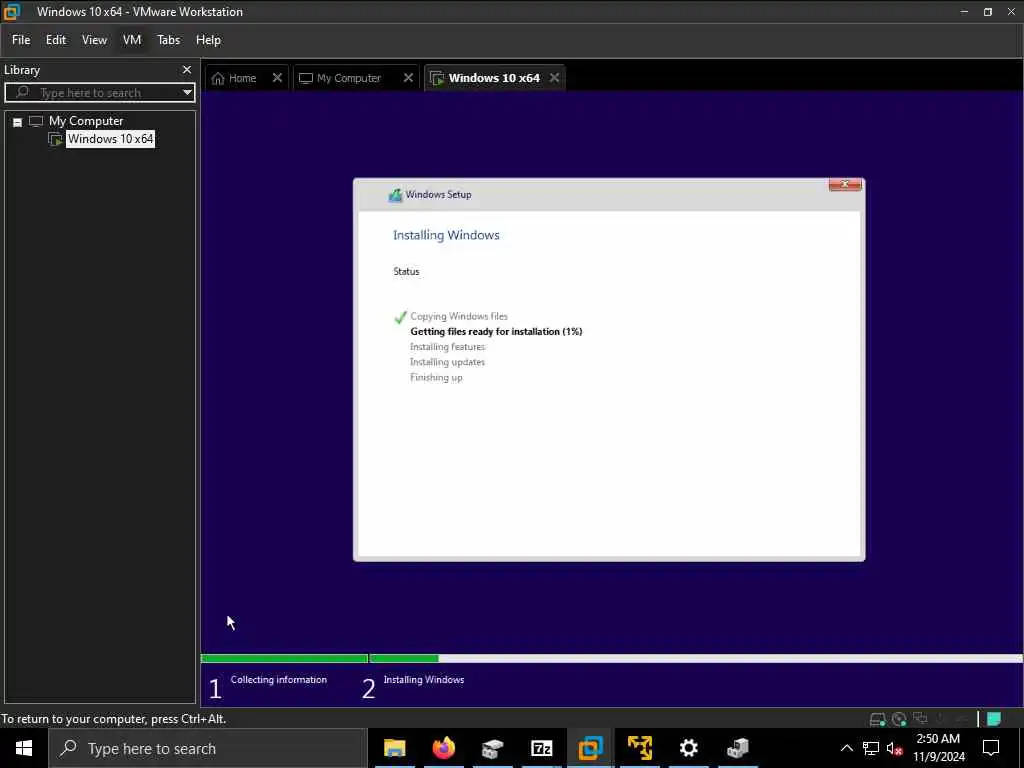Screen dimensions: 1024x768
Task: Click the network tray icon
Action: [x=870, y=748]
